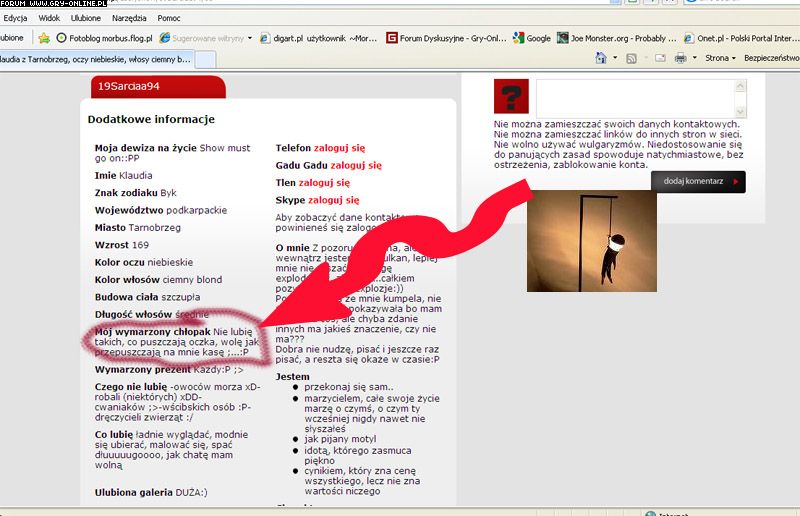Click Wzrost 169 text
This screenshot has height=516, width=800.
121,245
